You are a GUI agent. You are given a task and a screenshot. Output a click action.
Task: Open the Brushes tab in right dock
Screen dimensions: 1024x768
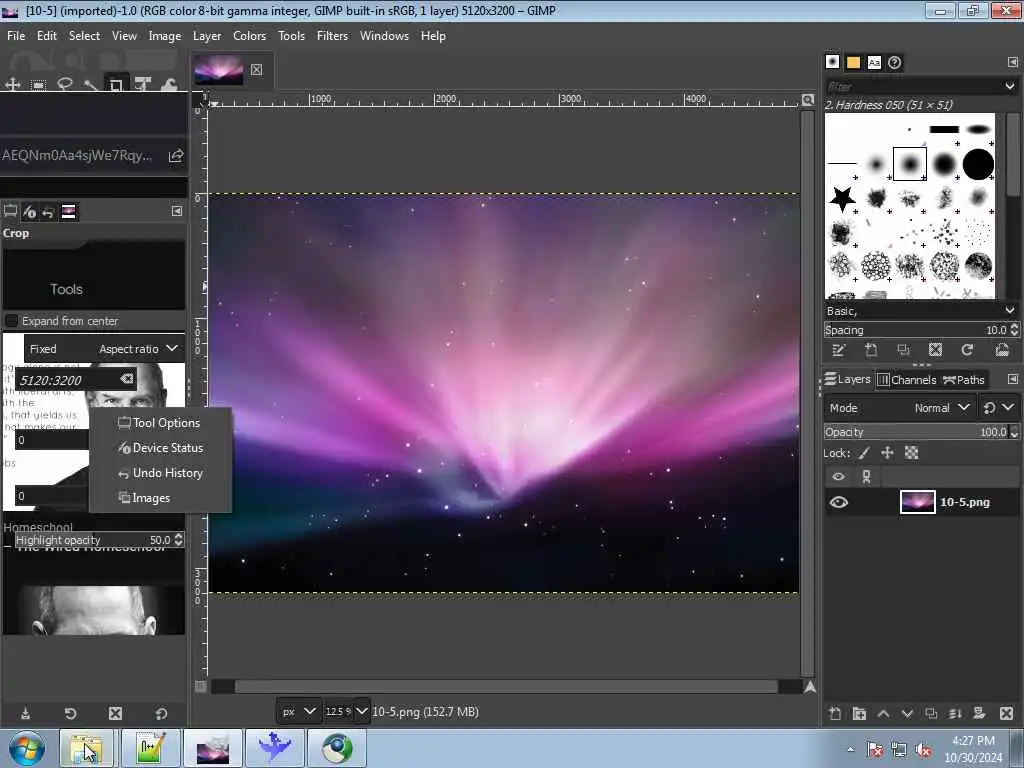point(833,62)
